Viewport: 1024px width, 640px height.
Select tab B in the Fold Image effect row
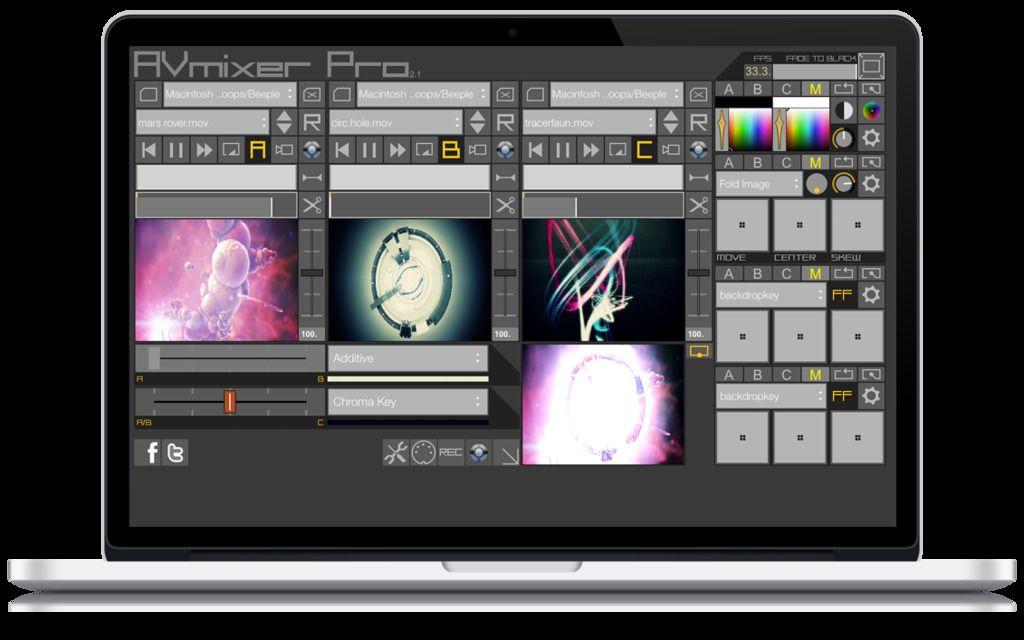(757, 163)
